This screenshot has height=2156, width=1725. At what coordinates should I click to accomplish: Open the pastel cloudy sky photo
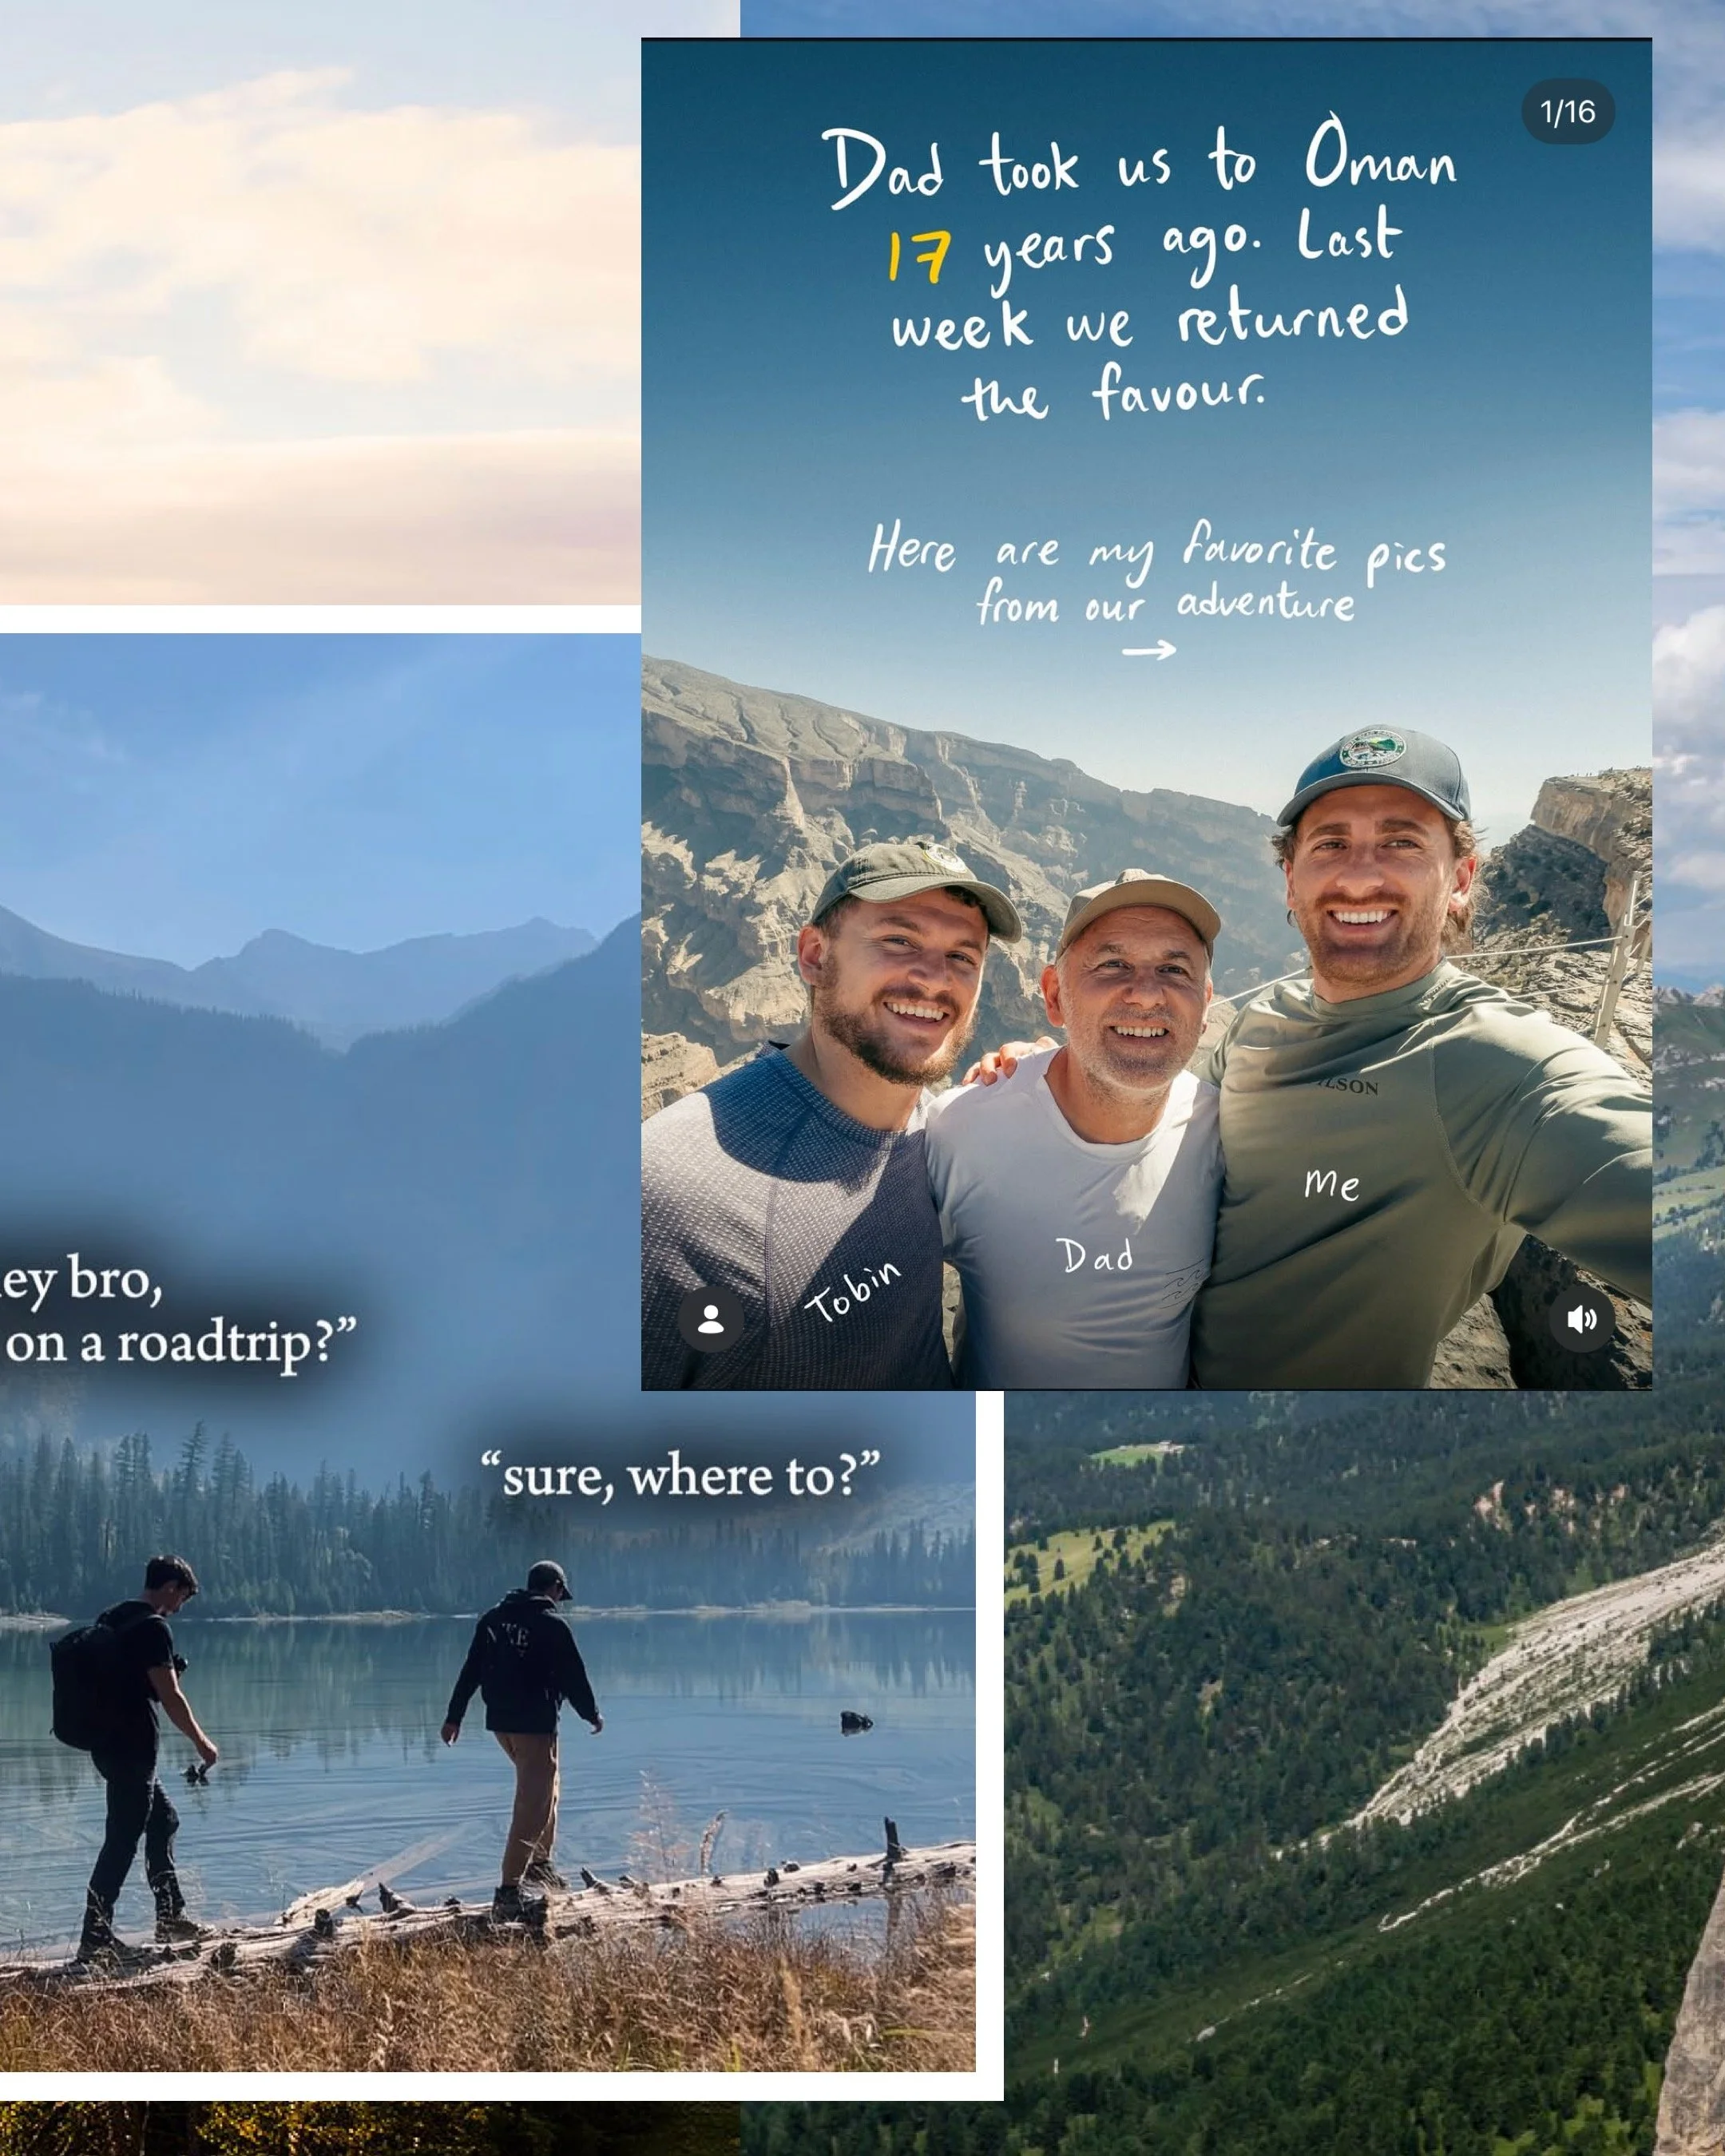[320, 300]
